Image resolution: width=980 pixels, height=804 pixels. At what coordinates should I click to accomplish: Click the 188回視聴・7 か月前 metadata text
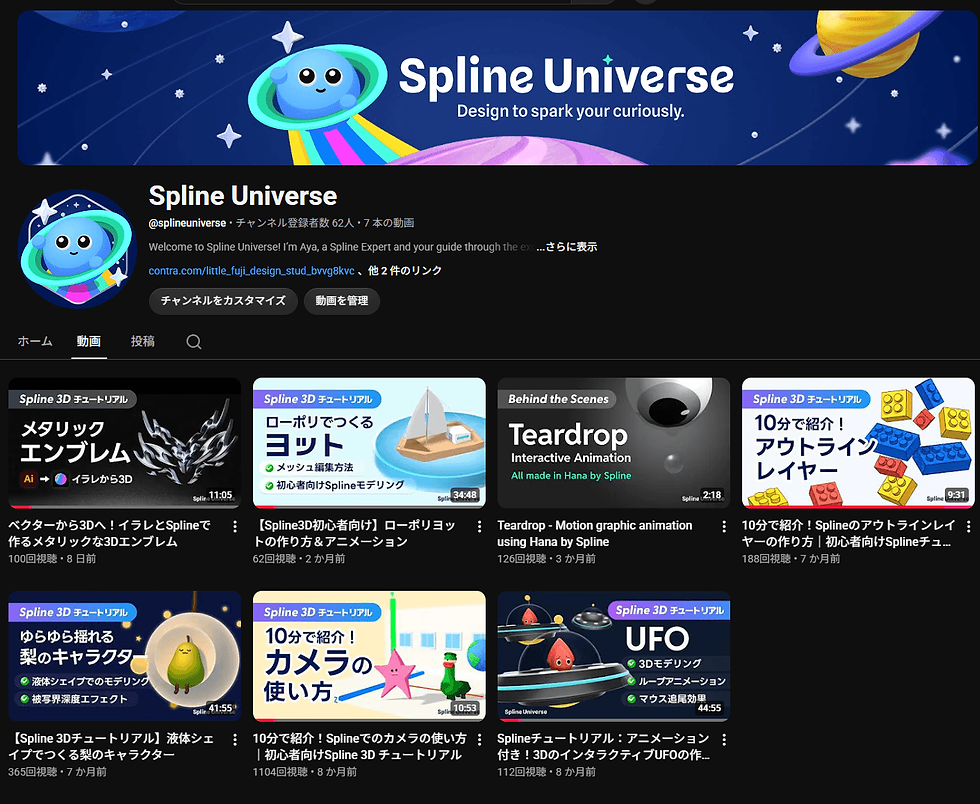[791, 558]
